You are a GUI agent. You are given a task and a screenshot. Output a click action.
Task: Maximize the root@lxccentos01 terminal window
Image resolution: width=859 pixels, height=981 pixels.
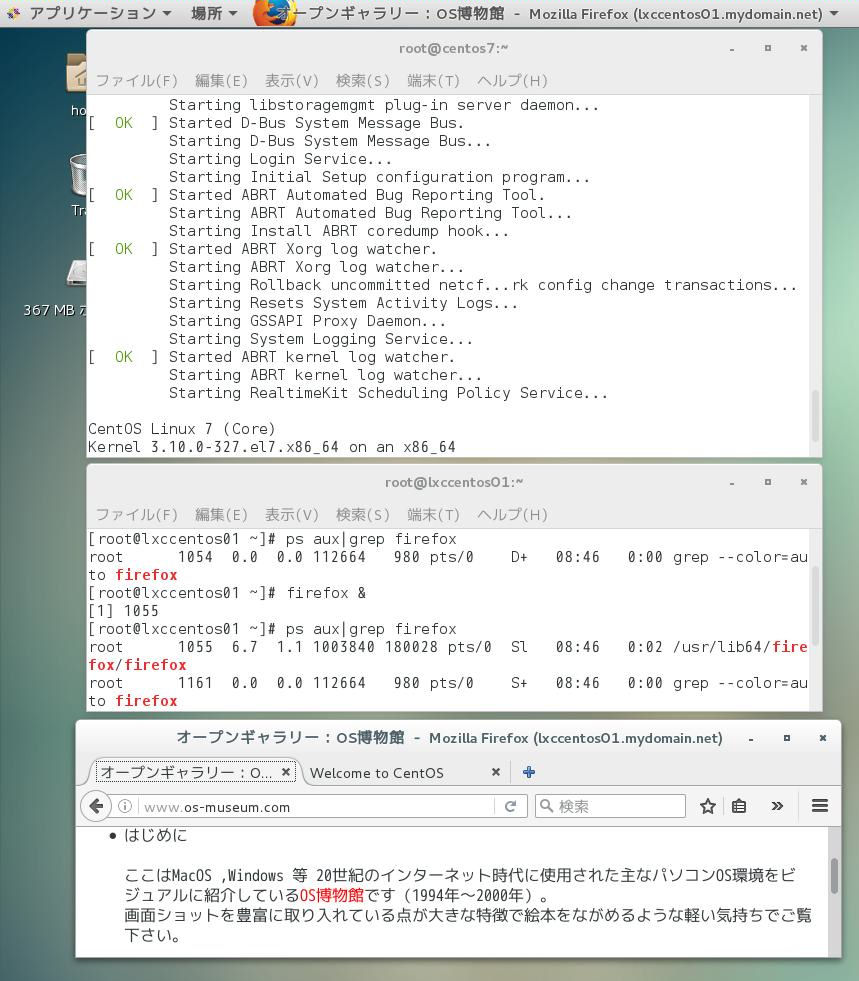tap(768, 482)
